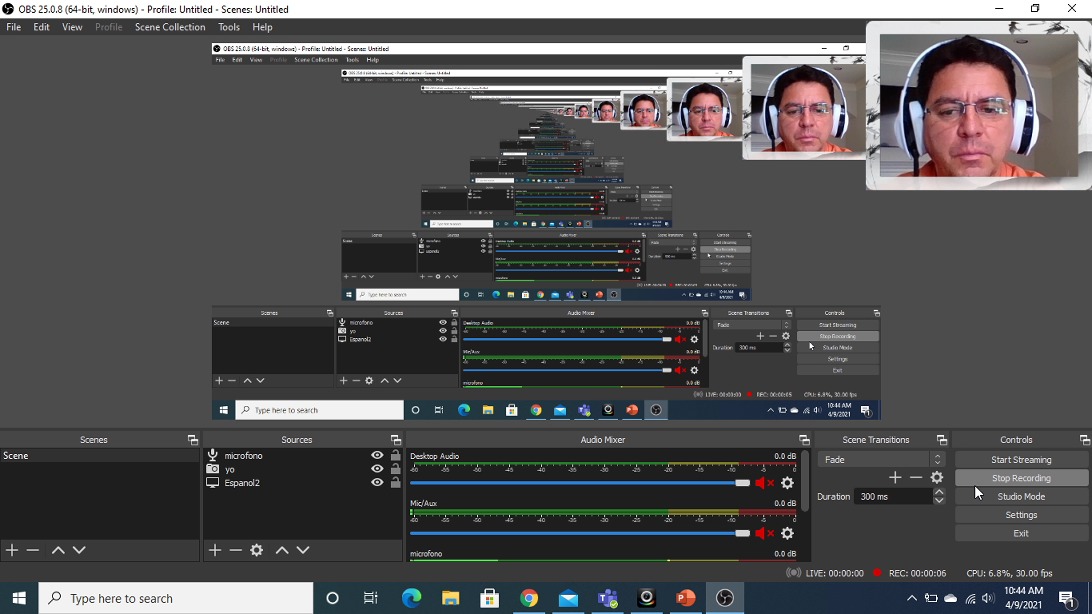Open the File menu

(13, 27)
